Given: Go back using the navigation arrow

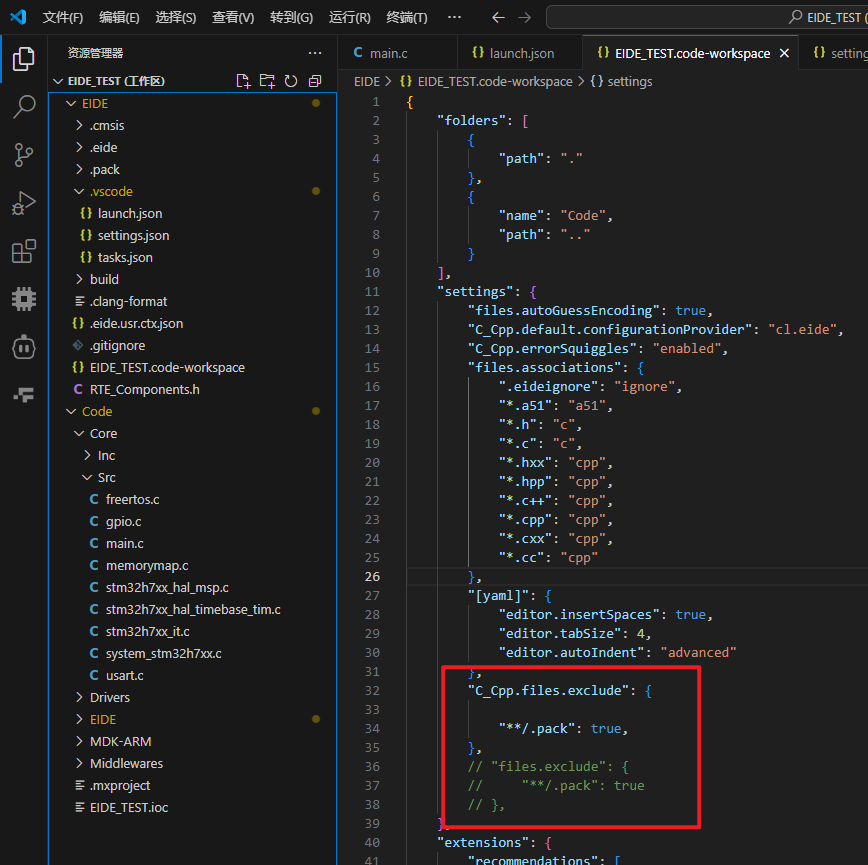Looking at the screenshot, I should (498, 18).
